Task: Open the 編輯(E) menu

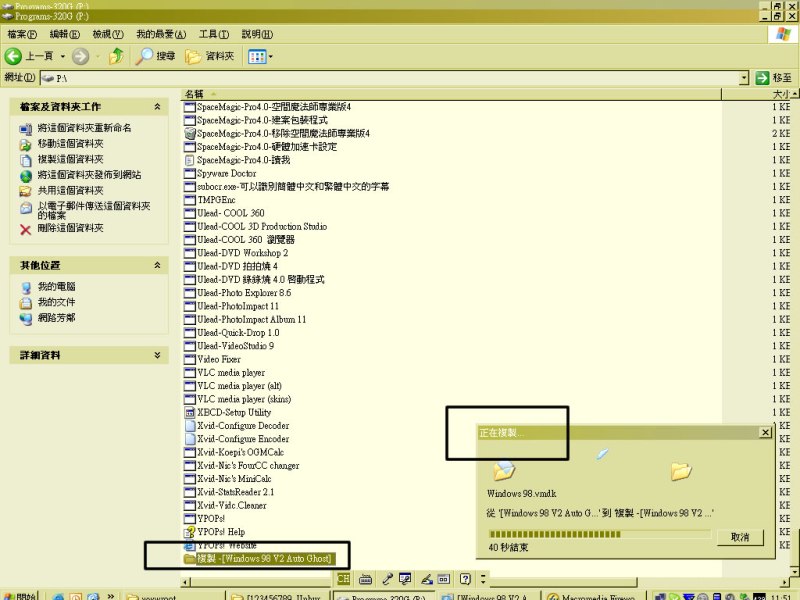Action: pyautogui.click(x=65, y=34)
